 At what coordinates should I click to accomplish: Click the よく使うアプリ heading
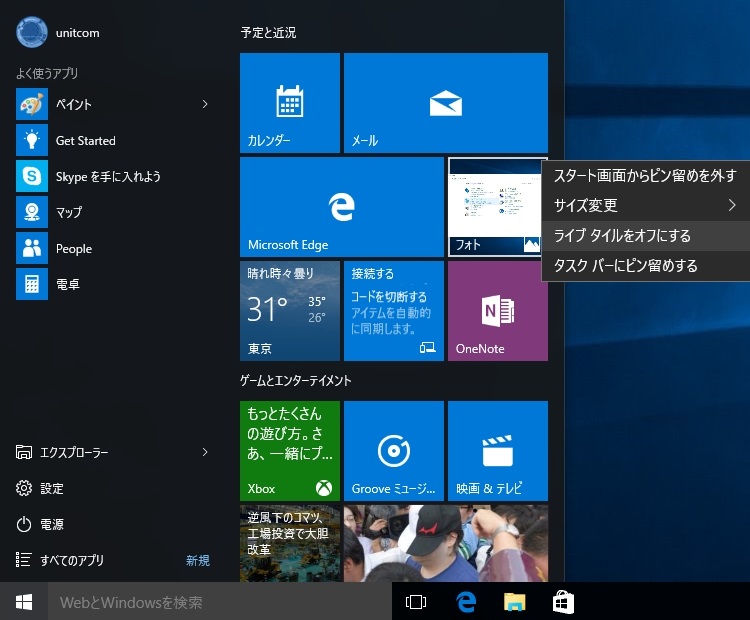point(47,73)
